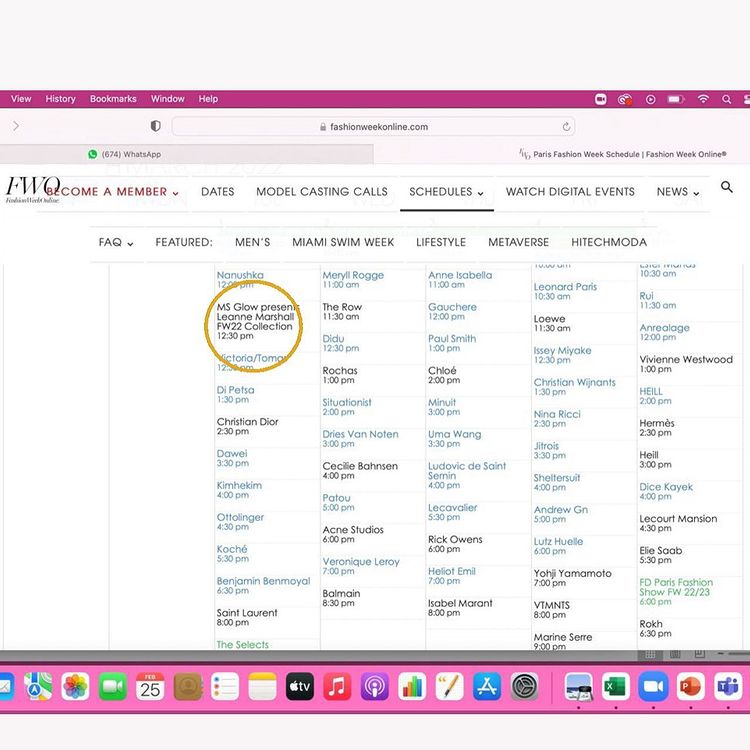Switch to Excel in the dock
The width and height of the screenshot is (750, 750).
coord(616,686)
